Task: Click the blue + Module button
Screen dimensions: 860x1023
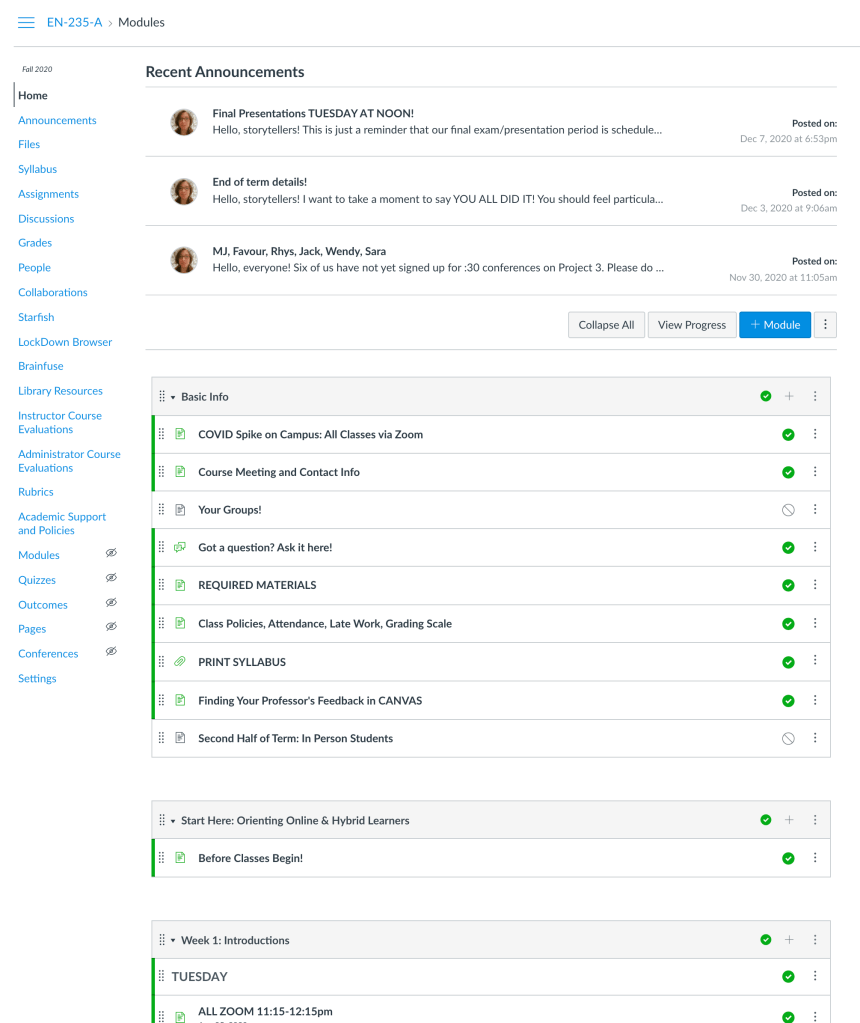Action: pyautogui.click(x=775, y=325)
